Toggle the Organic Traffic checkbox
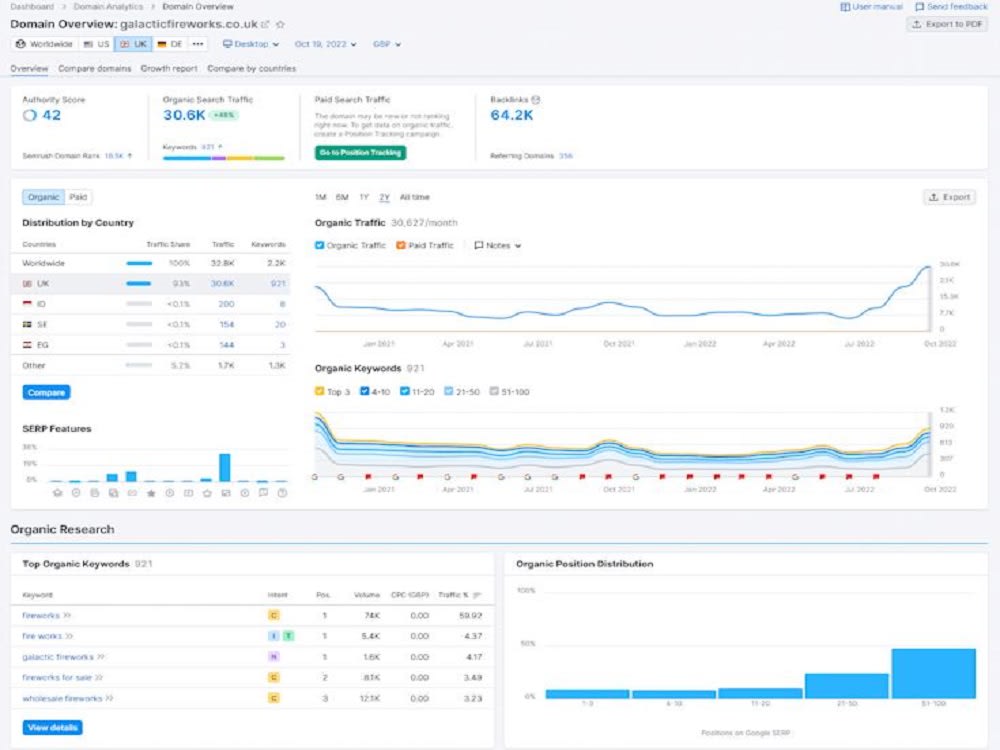 point(320,246)
